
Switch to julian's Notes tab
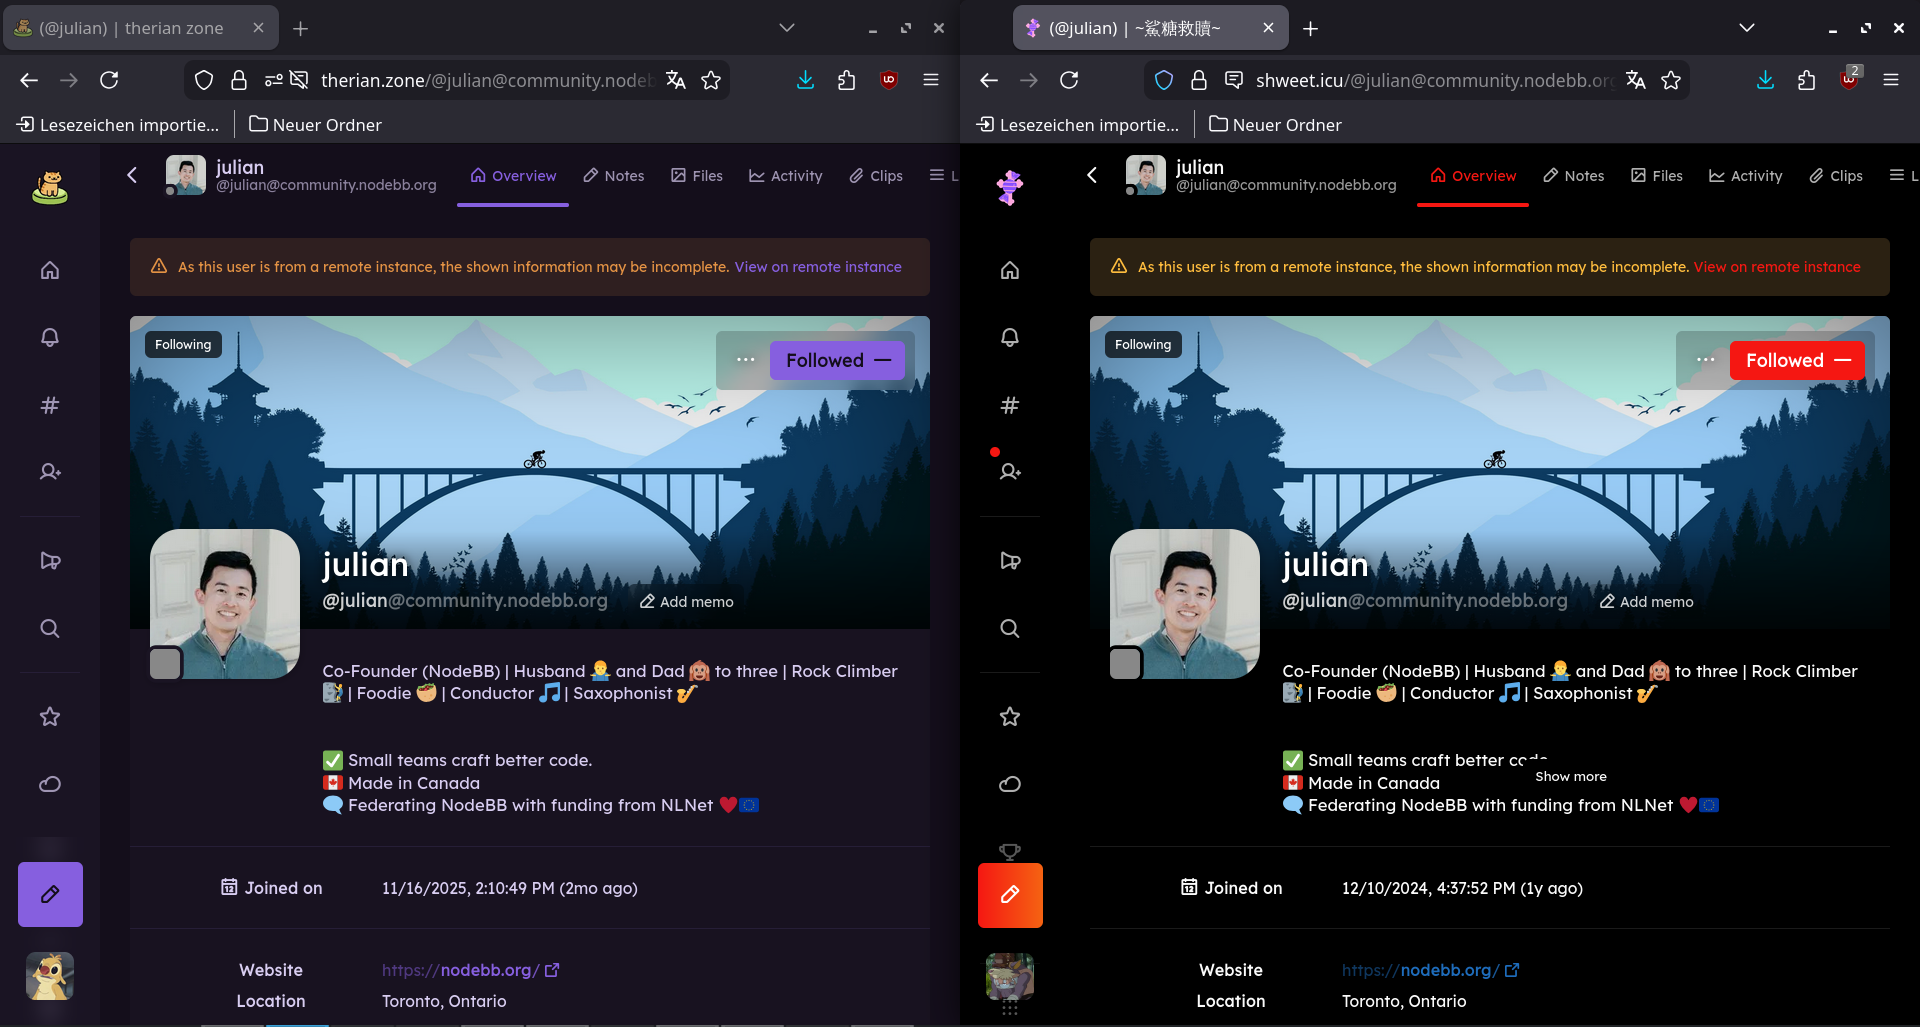pyautogui.click(x=1573, y=175)
